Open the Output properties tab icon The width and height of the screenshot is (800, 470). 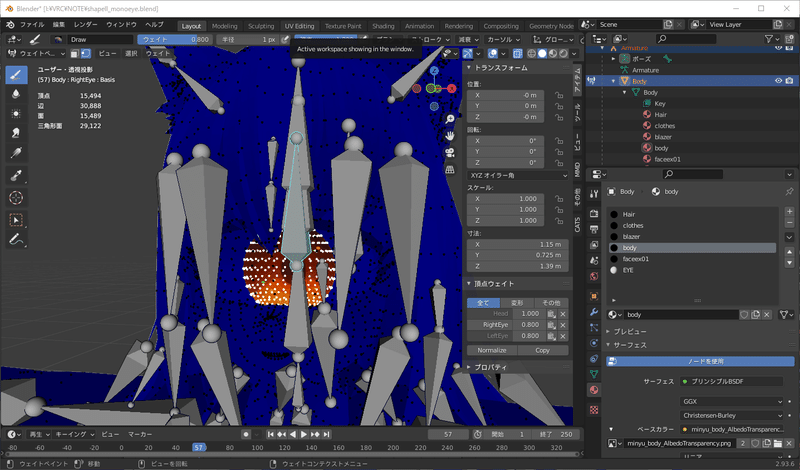pyautogui.click(x=594, y=229)
